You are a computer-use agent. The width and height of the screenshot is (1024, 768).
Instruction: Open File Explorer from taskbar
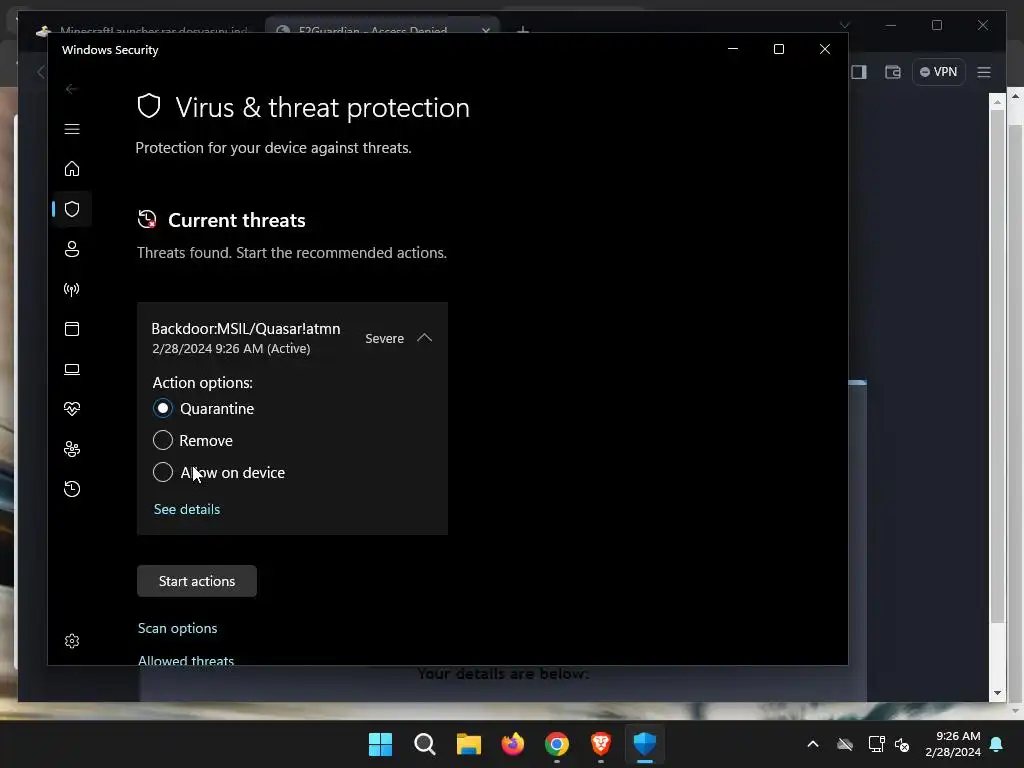click(469, 744)
